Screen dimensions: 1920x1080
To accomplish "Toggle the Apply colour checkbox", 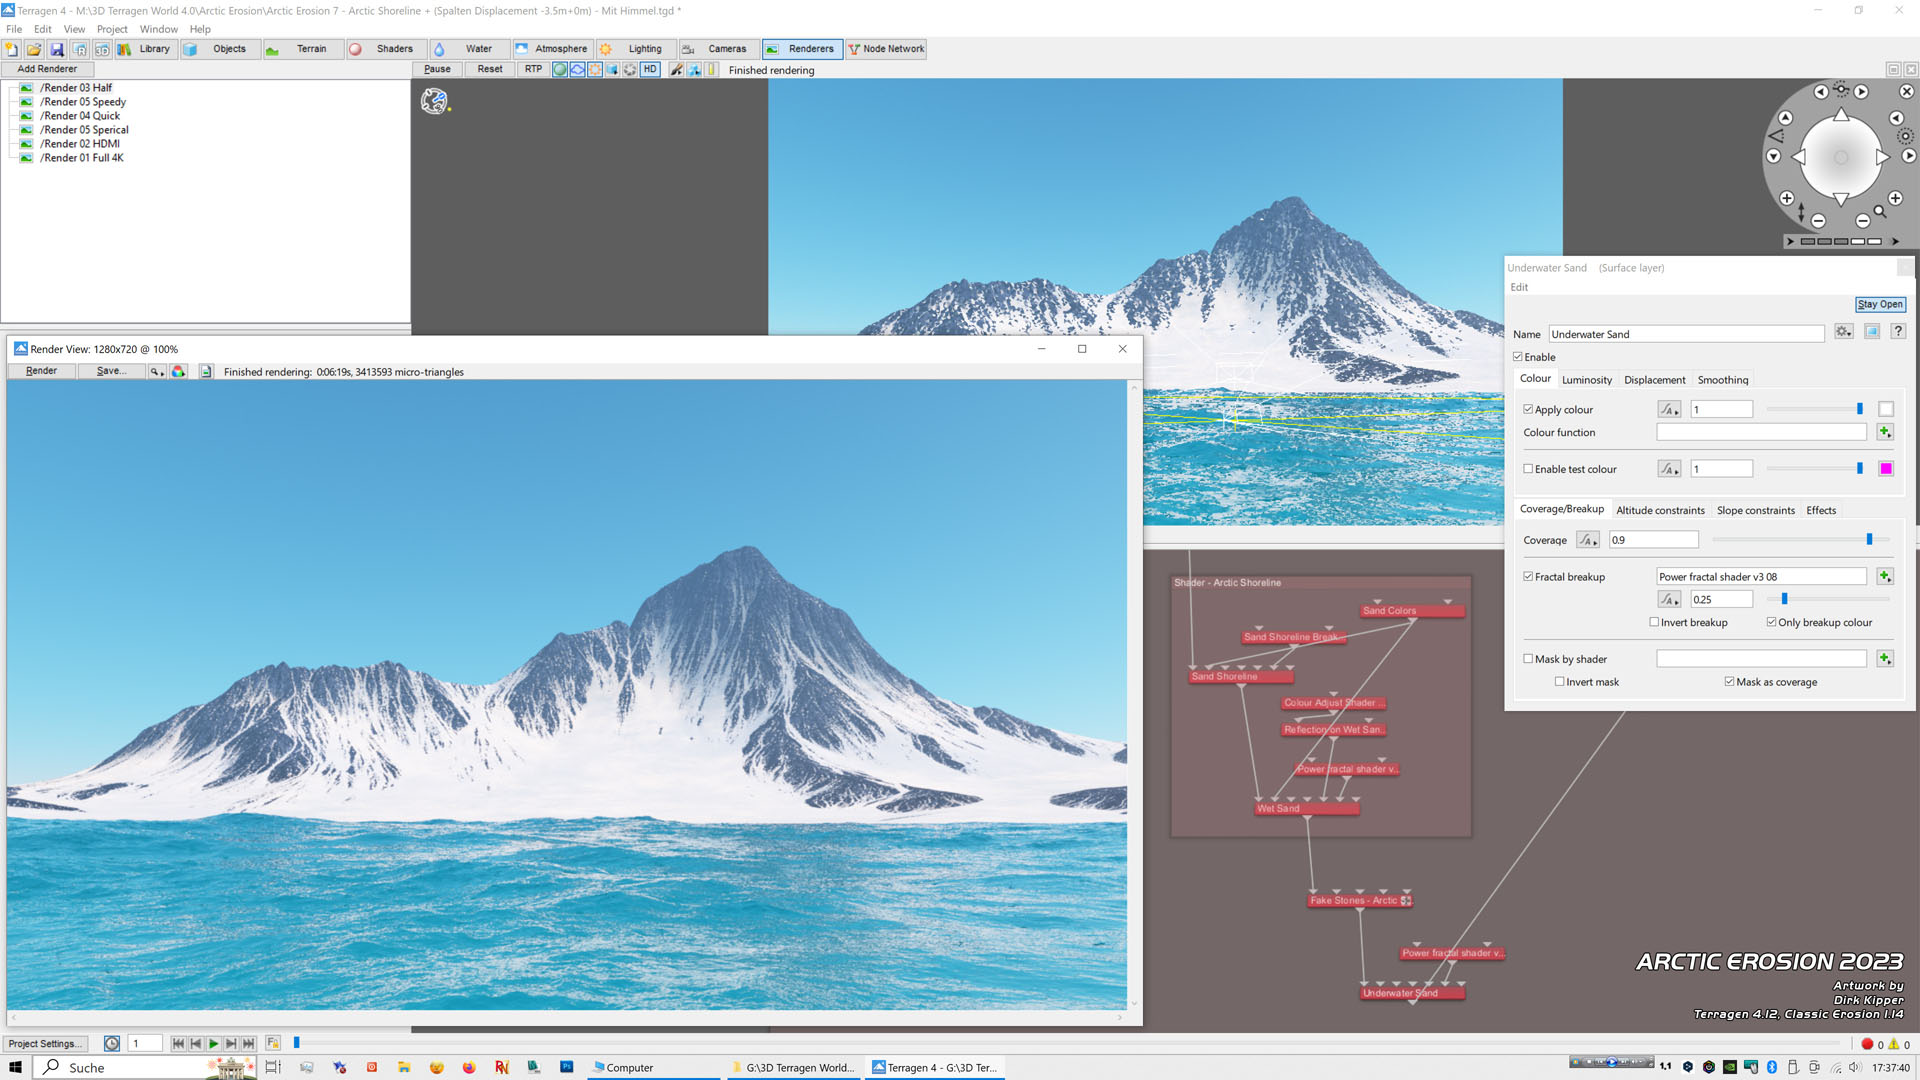I will tap(1528, 409).
